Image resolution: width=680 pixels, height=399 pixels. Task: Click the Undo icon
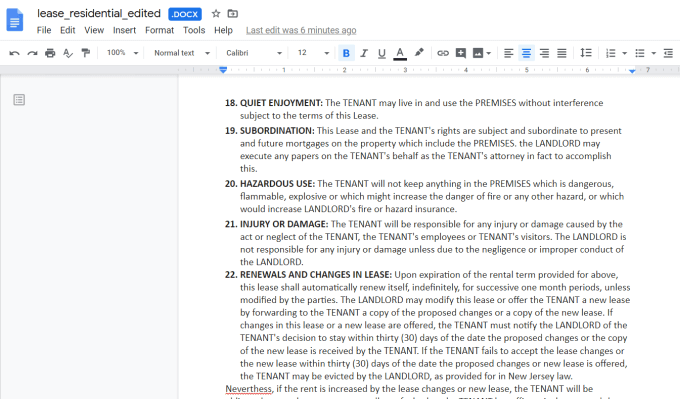14,53
